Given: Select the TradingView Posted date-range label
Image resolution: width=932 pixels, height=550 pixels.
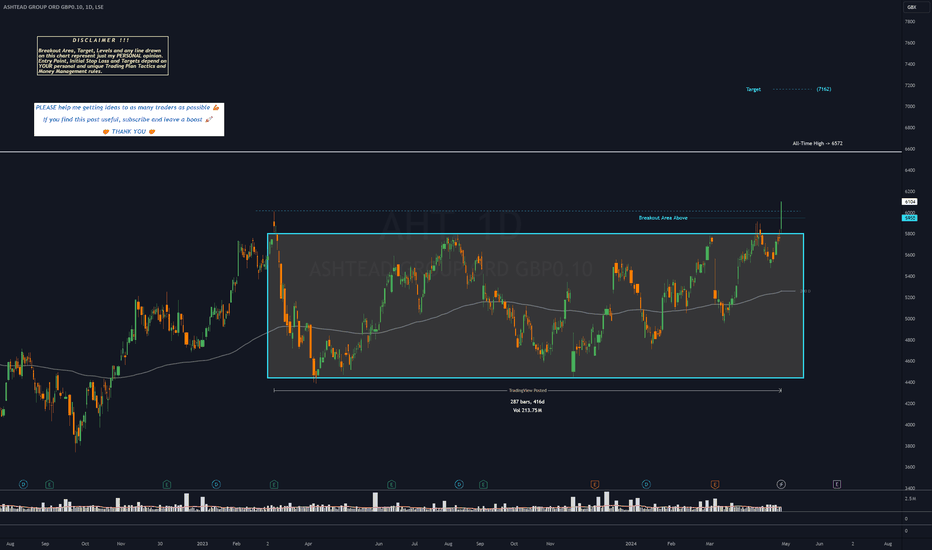Looking at the screenshot, I should coord(527,391).
